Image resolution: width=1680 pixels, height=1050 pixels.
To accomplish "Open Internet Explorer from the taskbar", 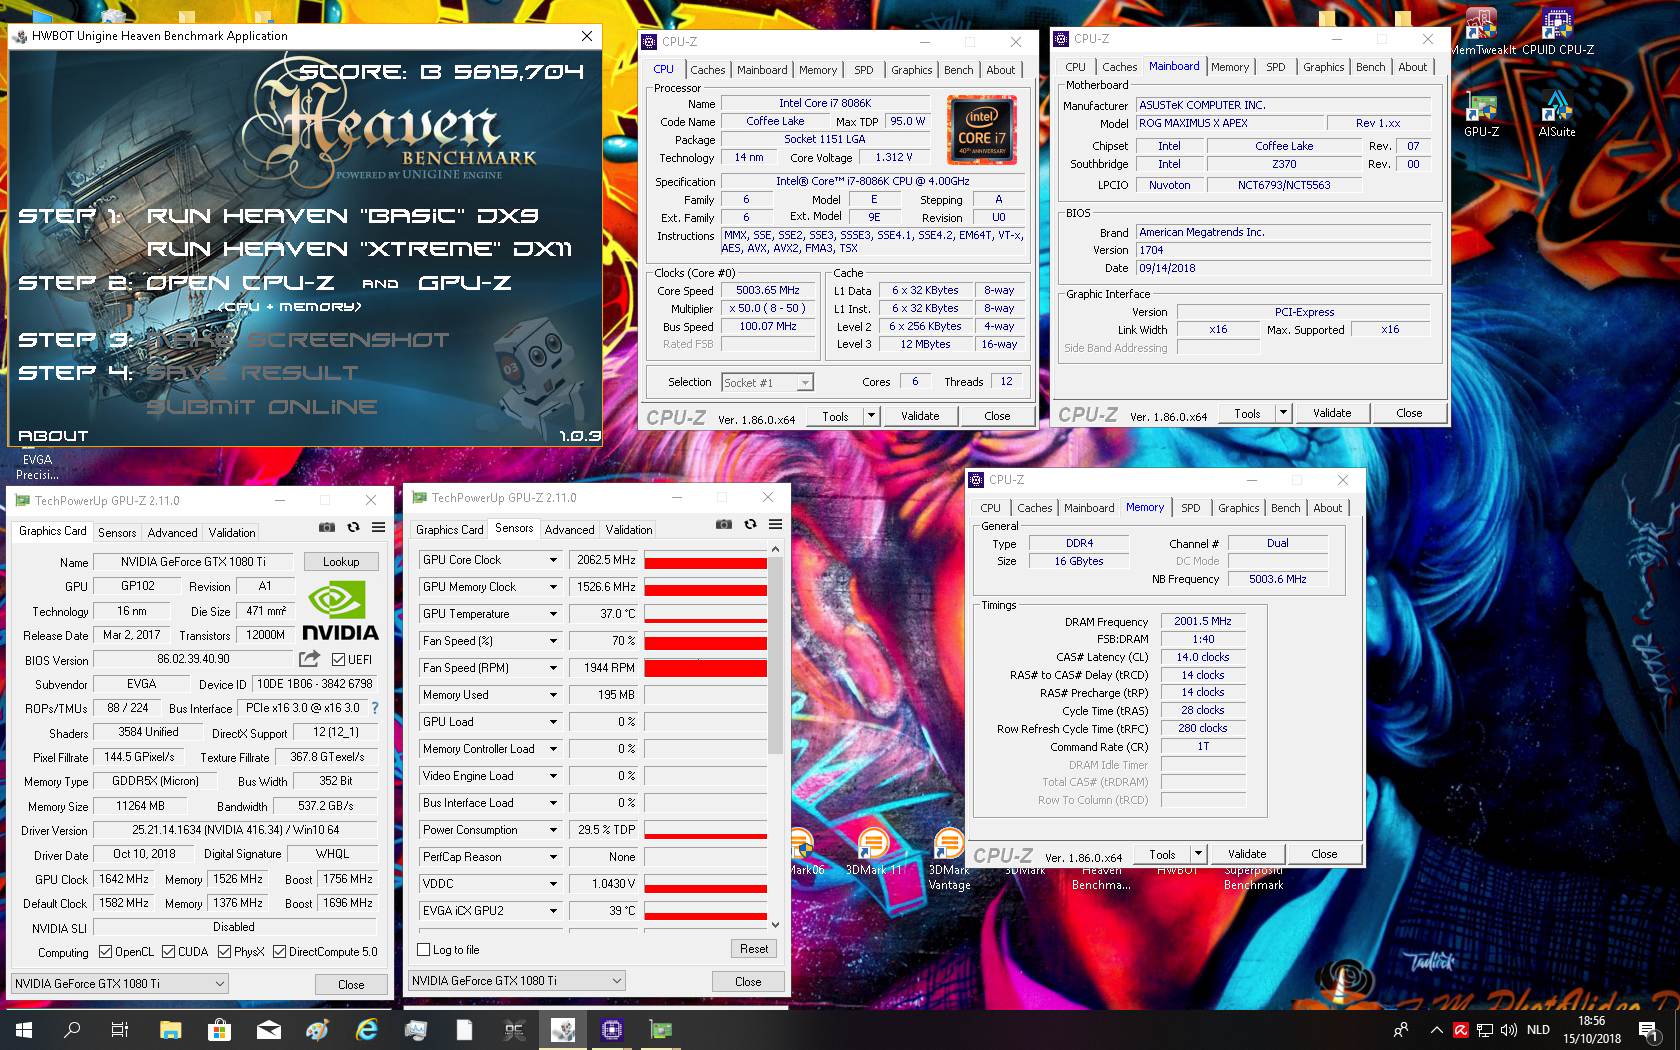I will point(367,1029).
